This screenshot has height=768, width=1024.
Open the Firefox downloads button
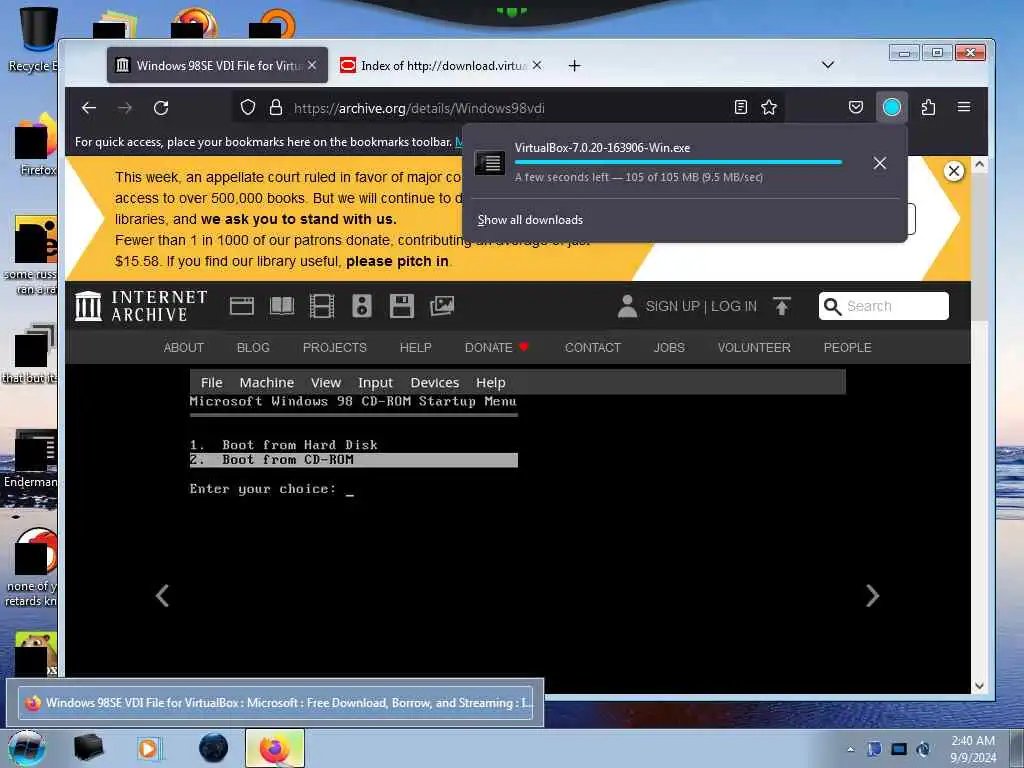[x=891, y=107]
